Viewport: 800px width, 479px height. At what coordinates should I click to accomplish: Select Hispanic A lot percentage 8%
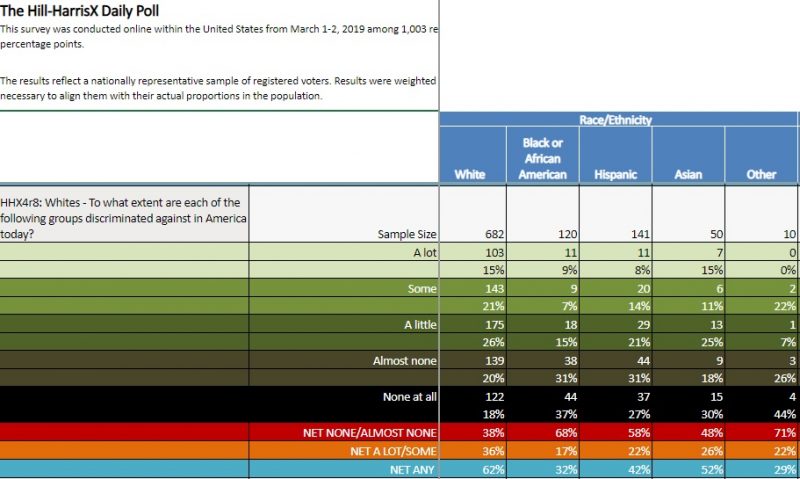coord(642,270)
